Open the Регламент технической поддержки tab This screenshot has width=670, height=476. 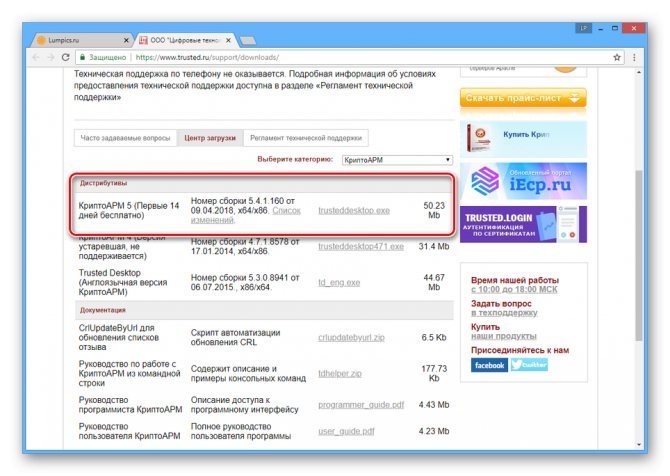click(x=306, y=138)
